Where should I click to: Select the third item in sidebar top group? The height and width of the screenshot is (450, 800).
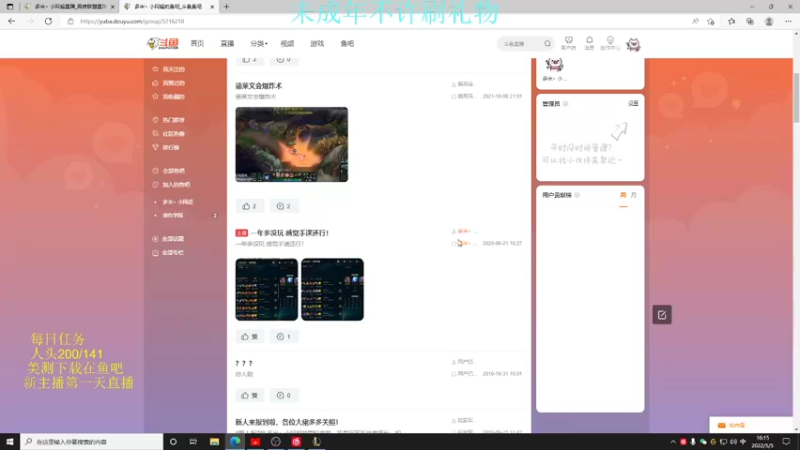[169, 96]
